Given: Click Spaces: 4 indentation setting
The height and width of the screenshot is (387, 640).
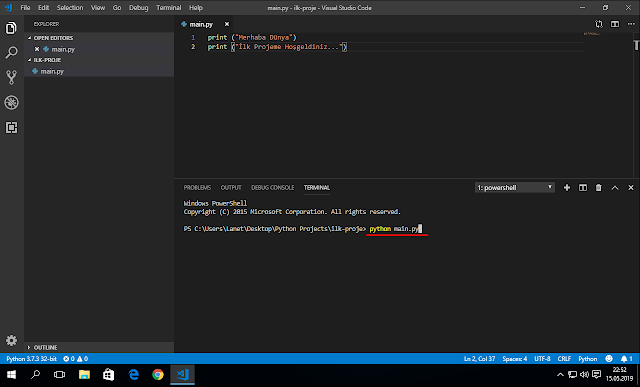Looking at the screenshot, I should [514, 359].
